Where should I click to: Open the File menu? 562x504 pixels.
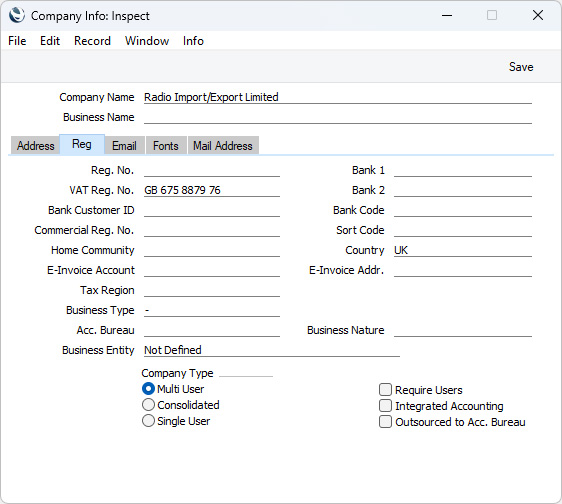pos(17,41)
